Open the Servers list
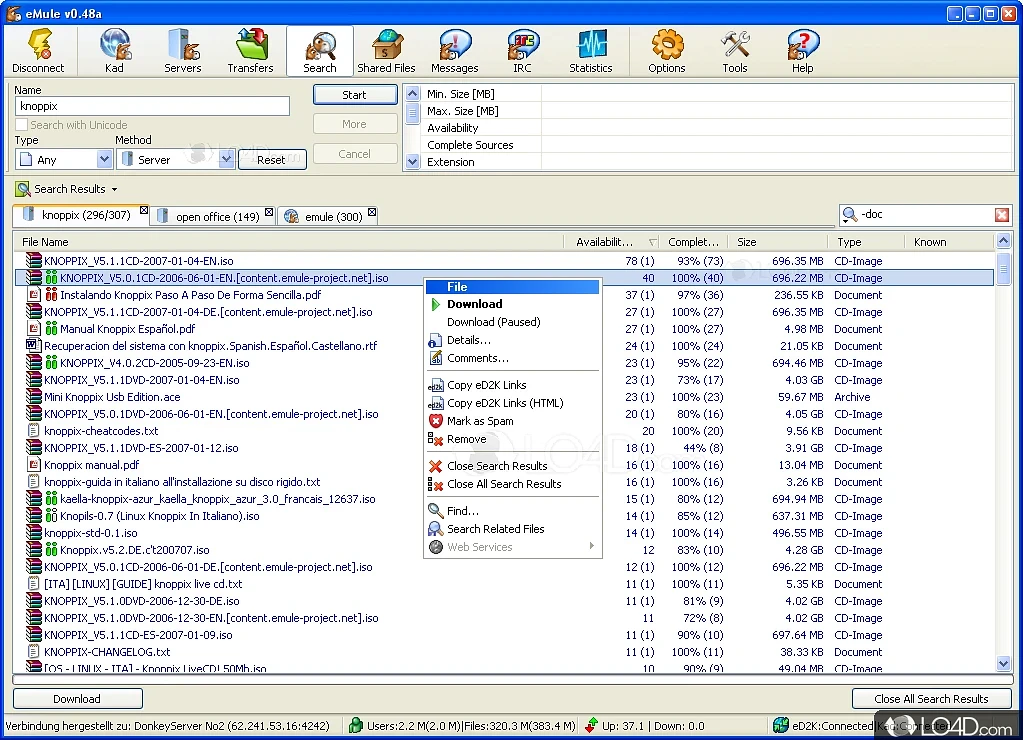 point(182,51)
